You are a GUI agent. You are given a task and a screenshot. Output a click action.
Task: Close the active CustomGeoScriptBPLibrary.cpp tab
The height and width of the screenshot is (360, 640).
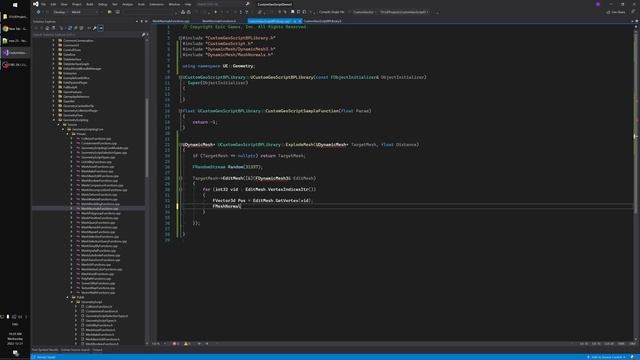coord(300,21)
